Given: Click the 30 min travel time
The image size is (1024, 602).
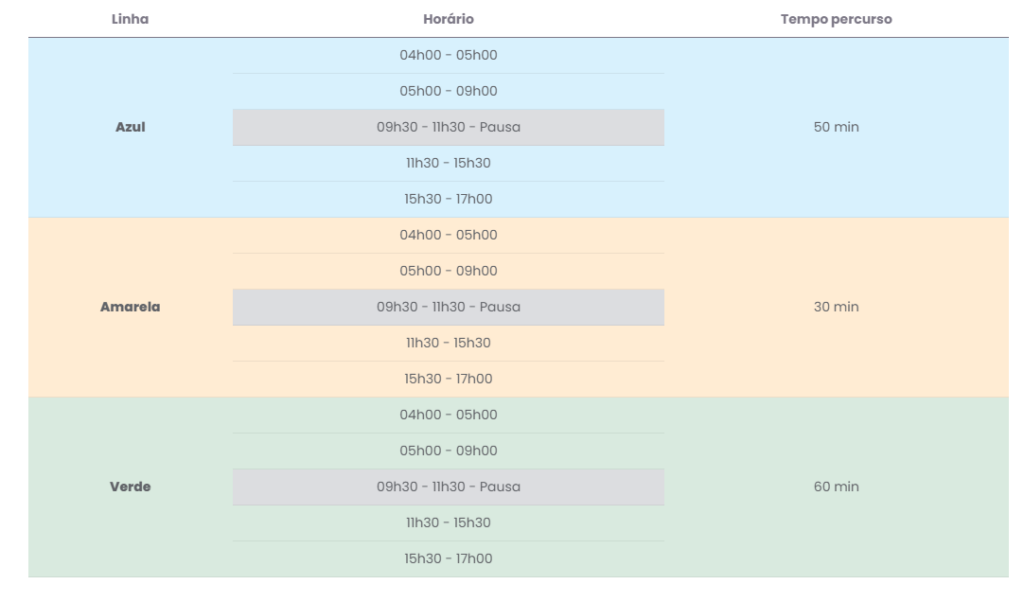Looking at the screenshot, I should pos(835,307).
